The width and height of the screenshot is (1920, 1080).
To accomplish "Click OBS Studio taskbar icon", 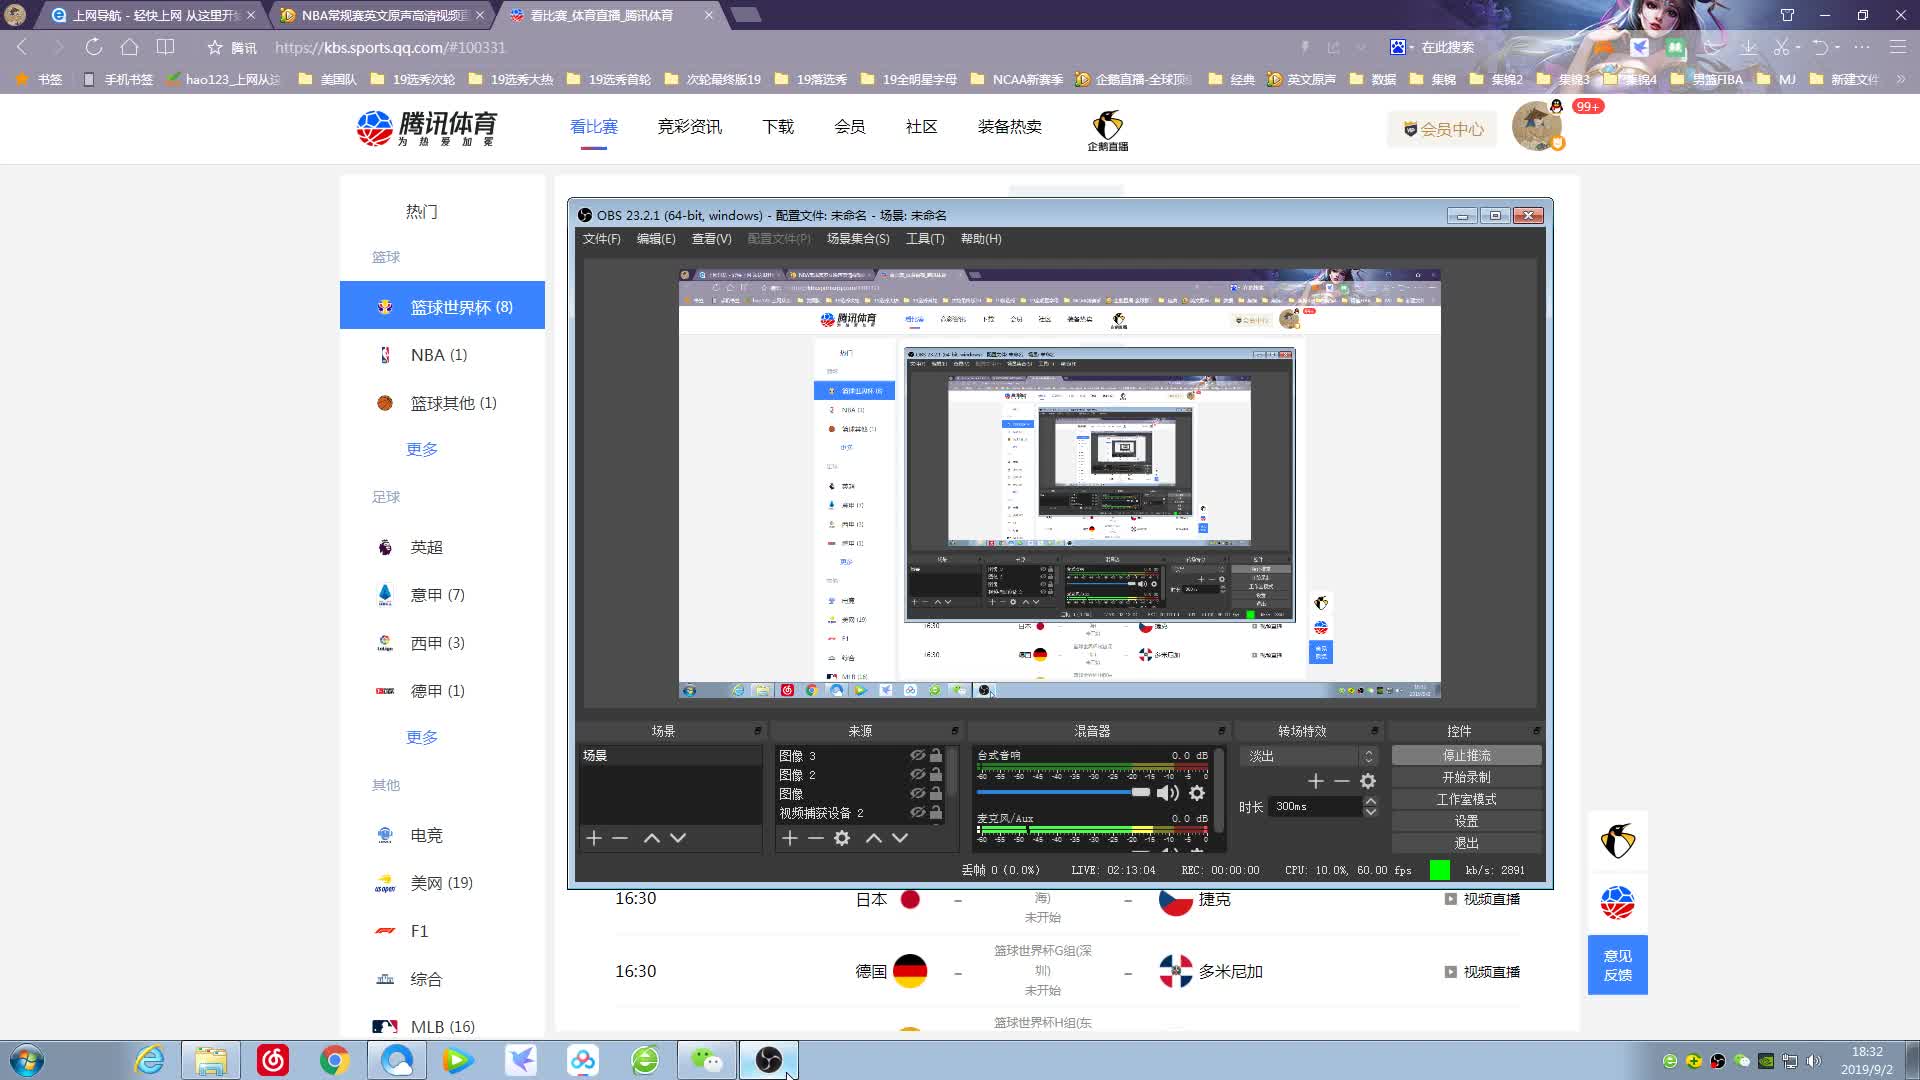I will tap(768, 1060).
